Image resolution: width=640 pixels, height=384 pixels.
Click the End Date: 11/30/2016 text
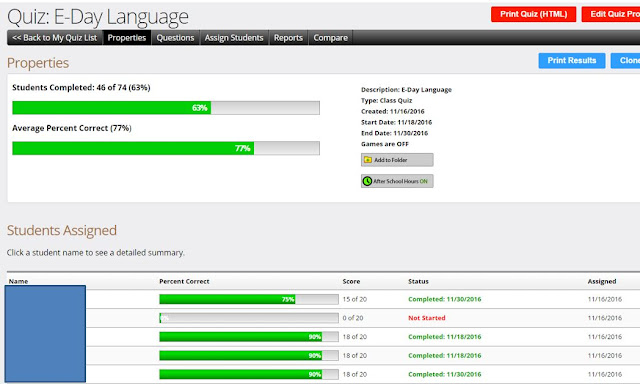(x=395, y=133)
